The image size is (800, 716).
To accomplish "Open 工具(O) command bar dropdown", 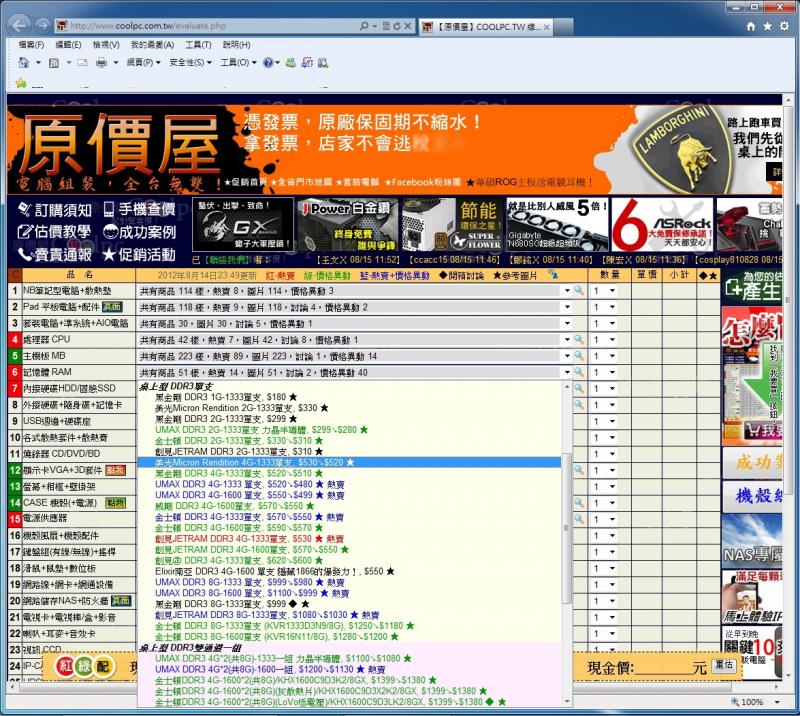I will click(x=238, y=62).
